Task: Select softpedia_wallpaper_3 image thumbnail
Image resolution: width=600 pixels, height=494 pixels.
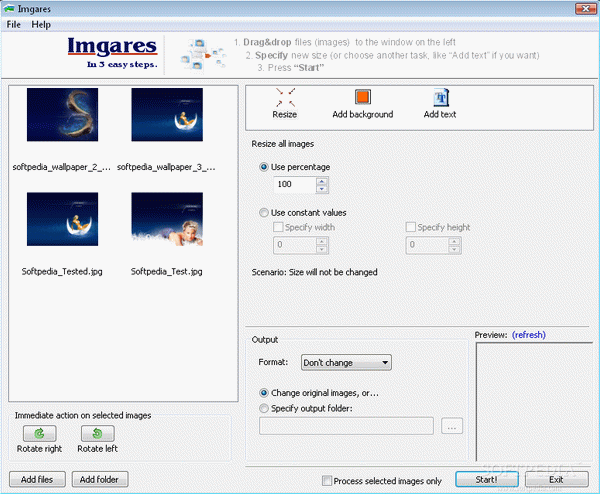Action: pyautogui.click(x=167, y=115)
